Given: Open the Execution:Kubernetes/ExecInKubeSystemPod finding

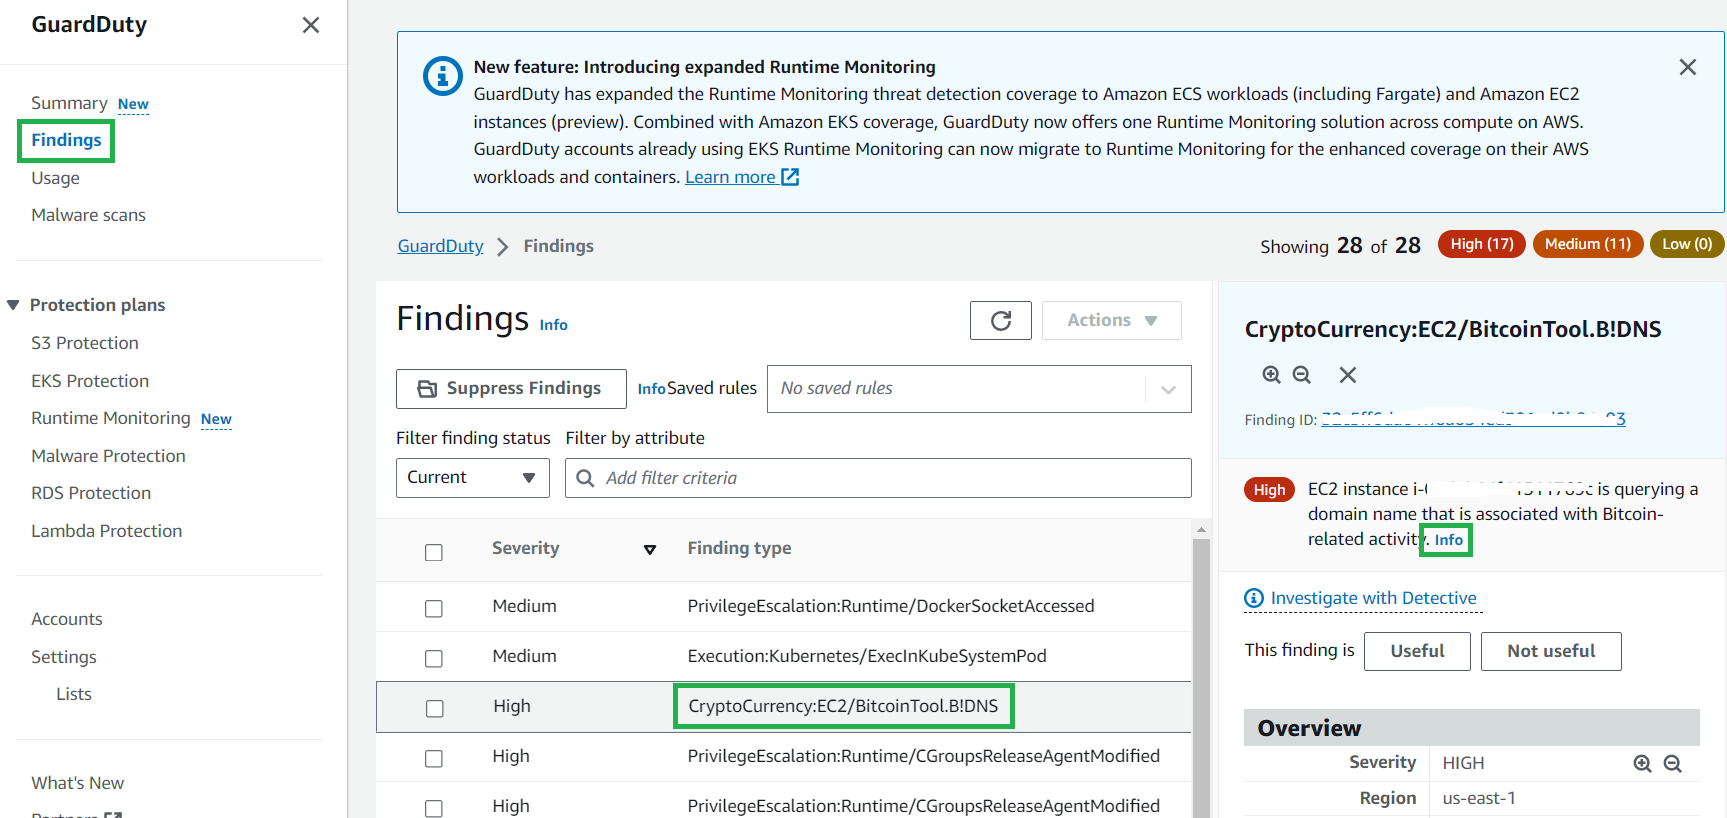Looking at the screenshot, I should 867,656.
